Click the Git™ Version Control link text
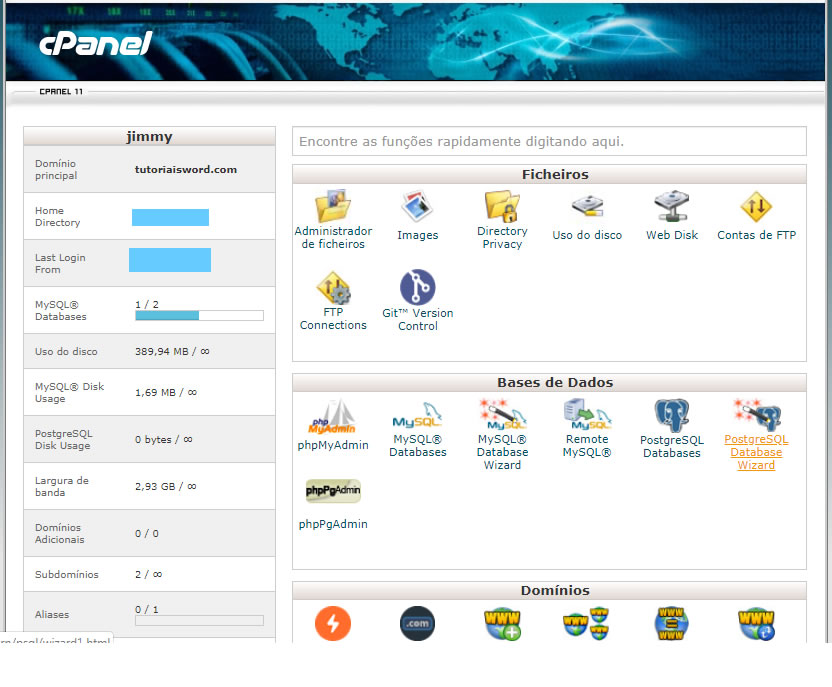 pyautogui.click(x=418, y=319)
